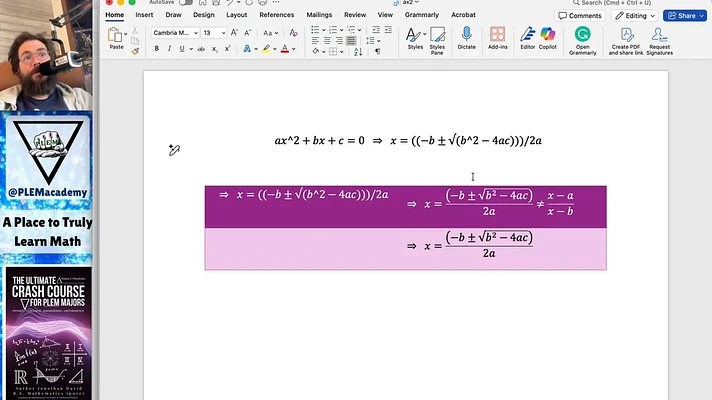
Task: Start Dictate microphone
Action: pyautogui.click(x=466, y=38)
